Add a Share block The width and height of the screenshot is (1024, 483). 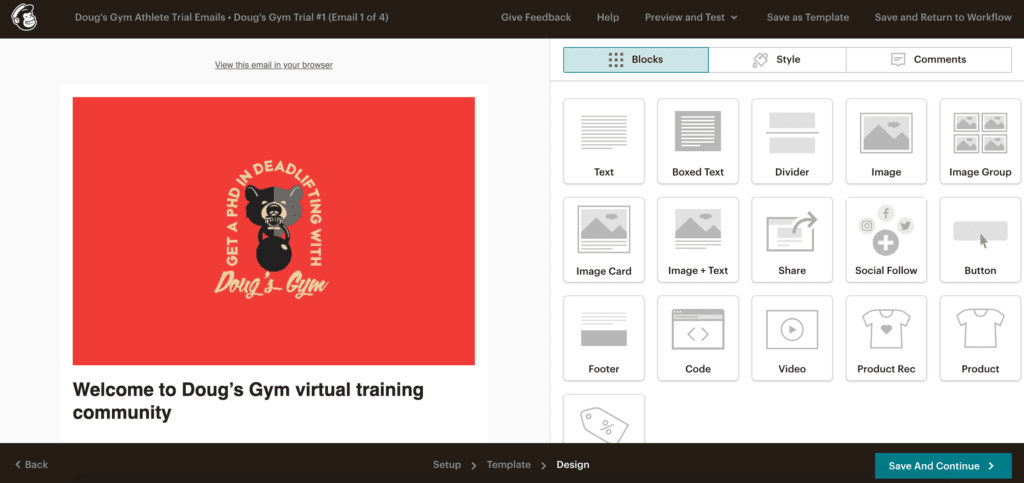792,240
